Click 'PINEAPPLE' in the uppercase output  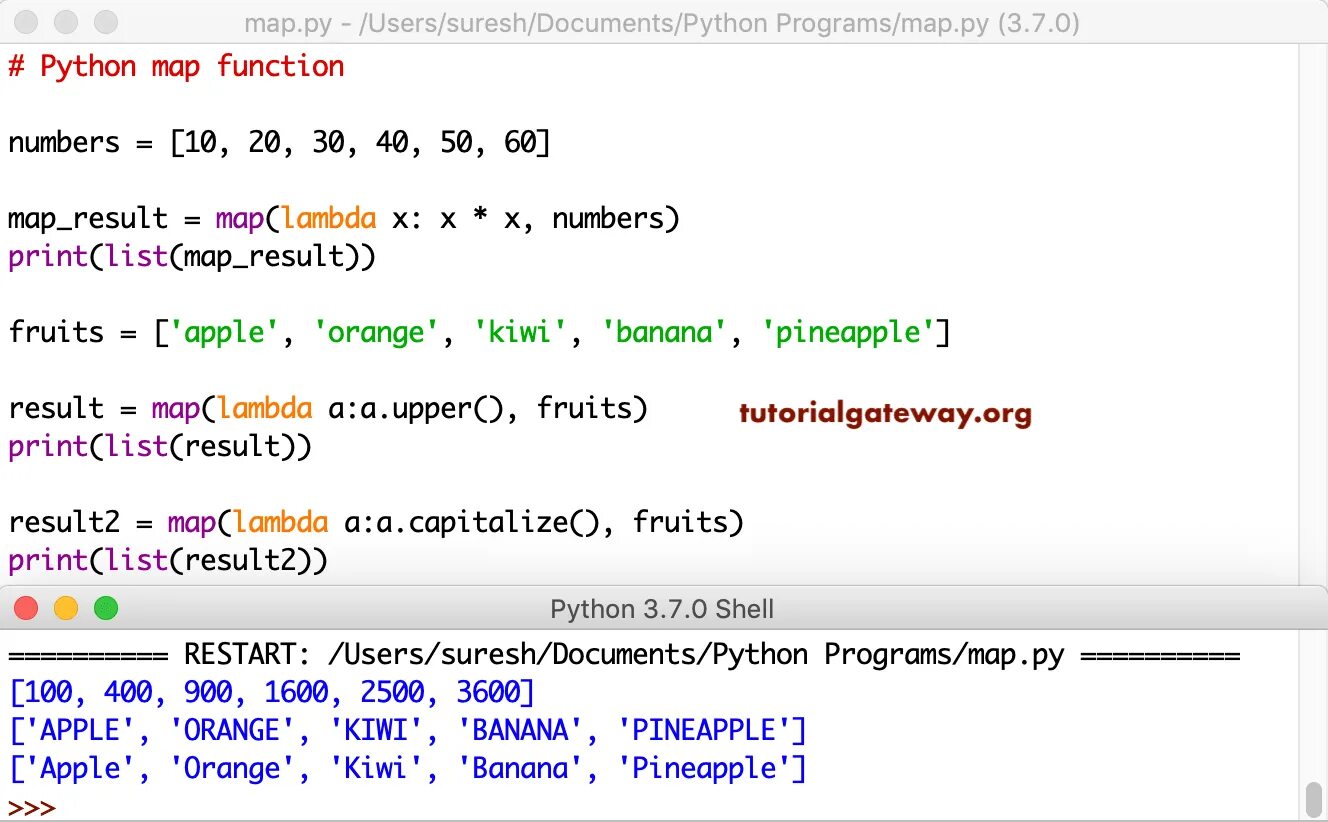704,731
